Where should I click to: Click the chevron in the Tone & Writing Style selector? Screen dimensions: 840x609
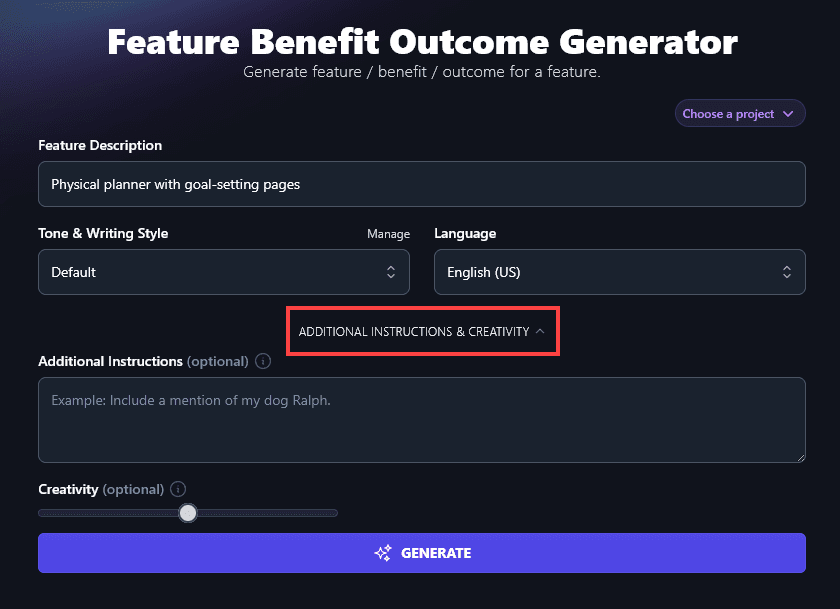pyautogui.click(x=393, y=271)
